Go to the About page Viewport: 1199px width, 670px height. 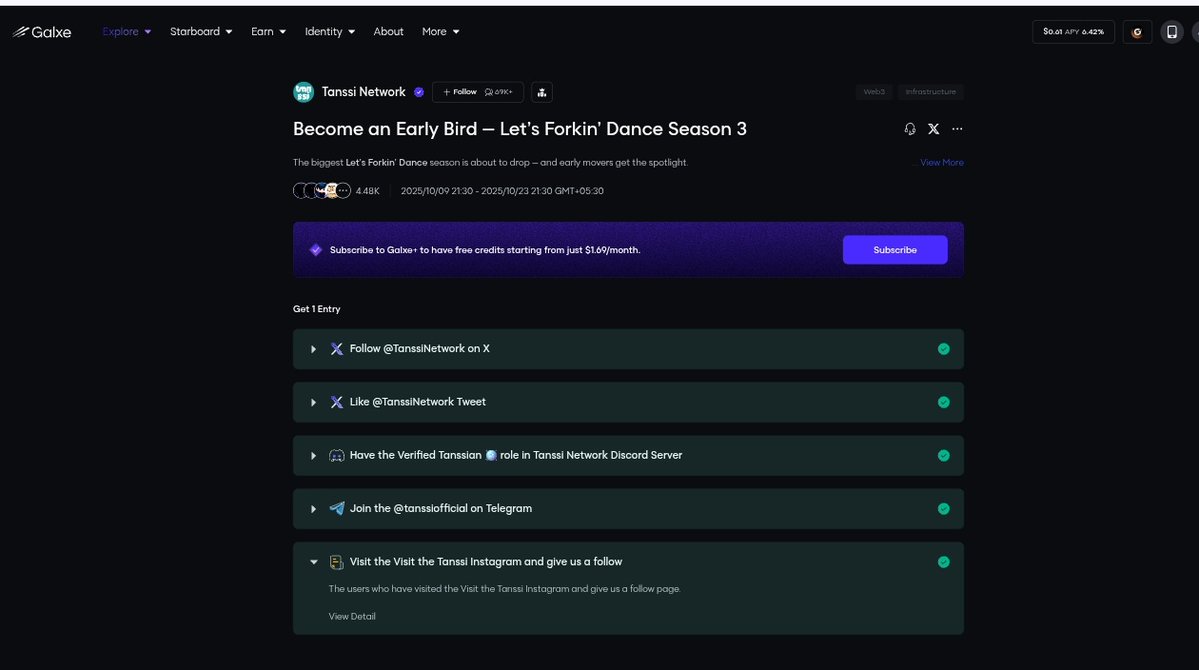point(388,31)
